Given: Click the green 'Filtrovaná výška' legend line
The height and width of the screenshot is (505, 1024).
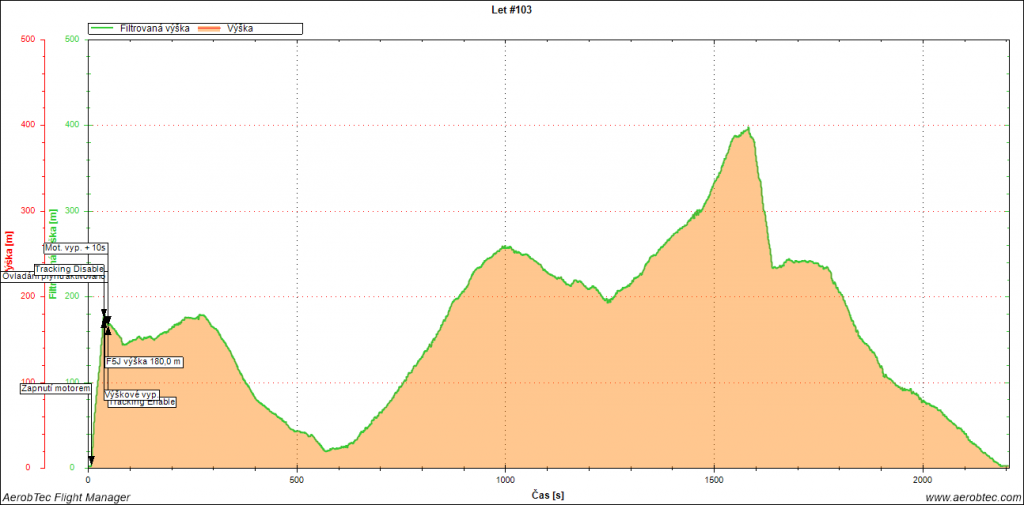Looking at the screenshot, I should tap(103, 29).
